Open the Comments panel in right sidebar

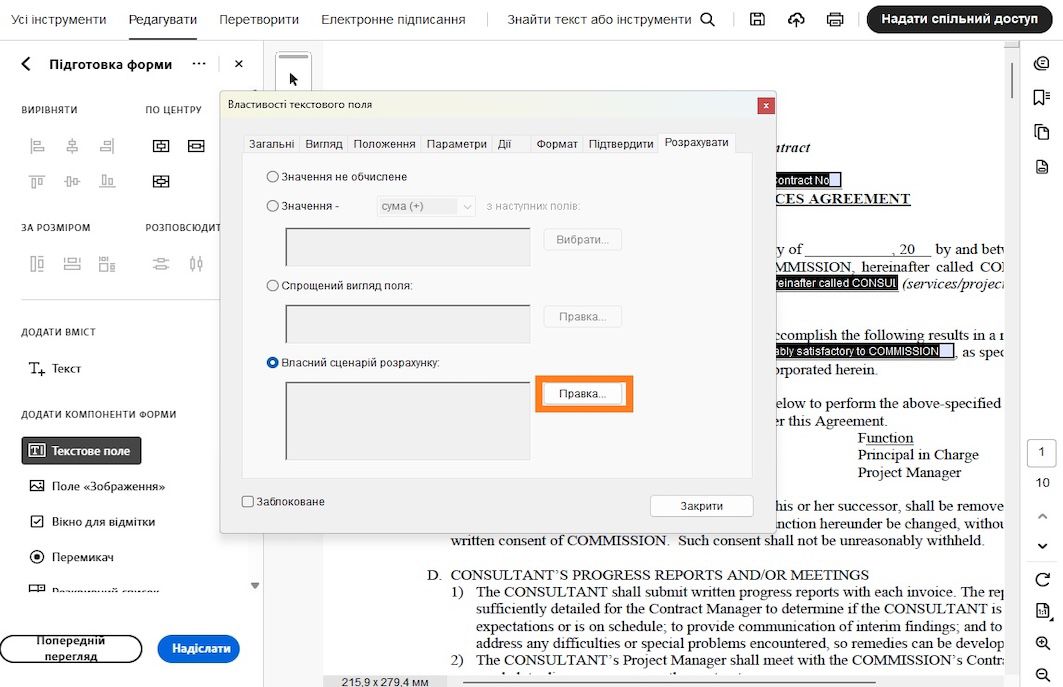pos(1042,62)
